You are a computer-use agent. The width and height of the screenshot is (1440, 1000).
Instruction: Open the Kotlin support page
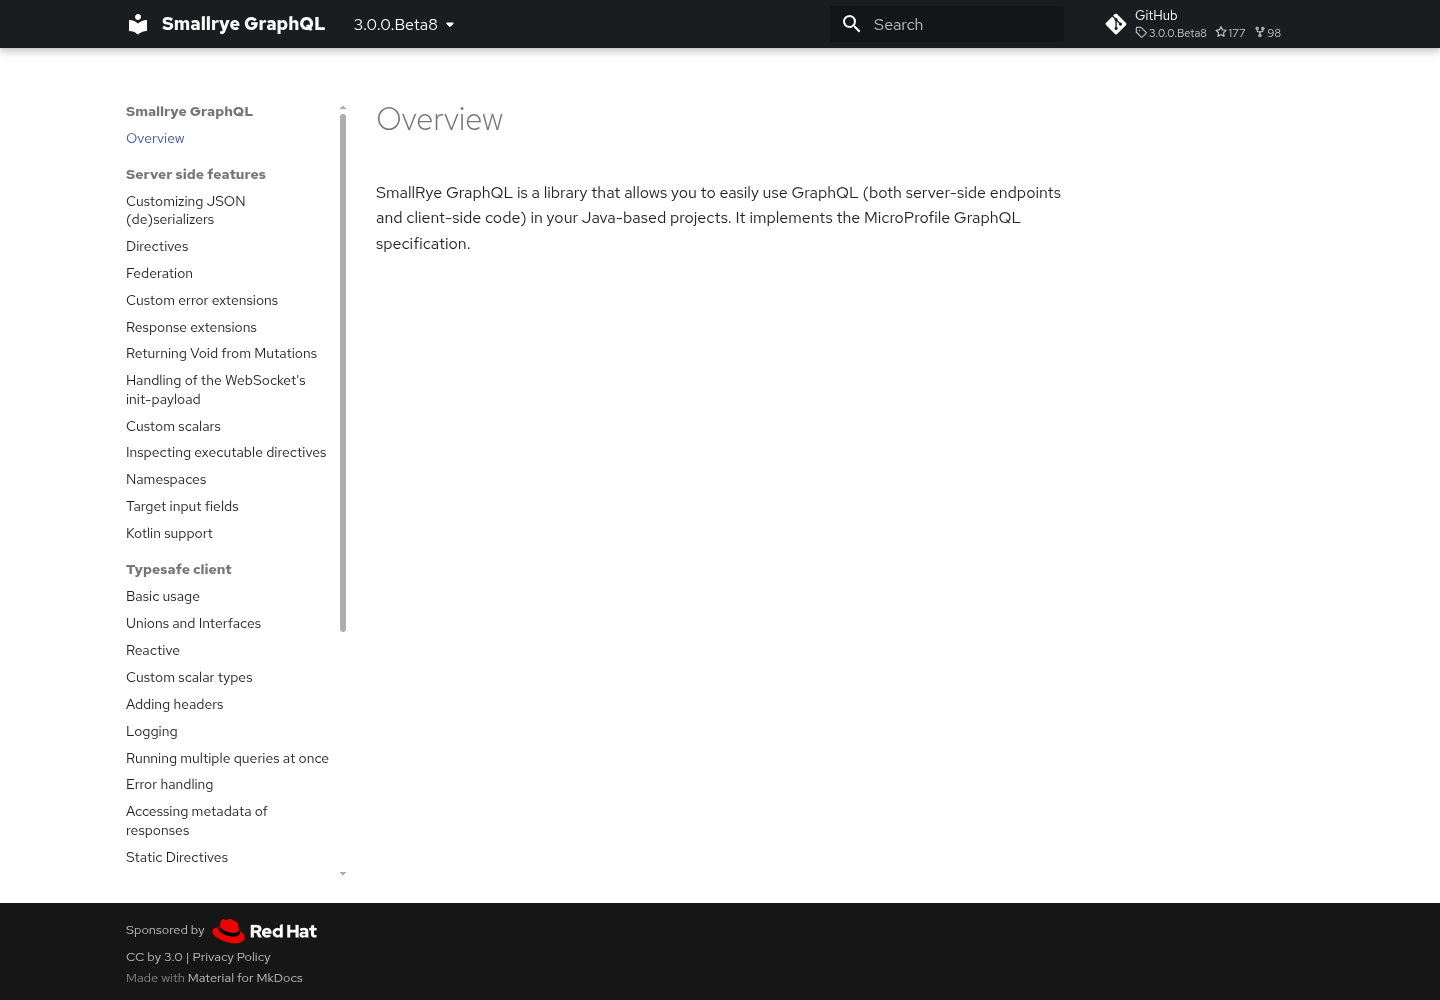[169, 533]
